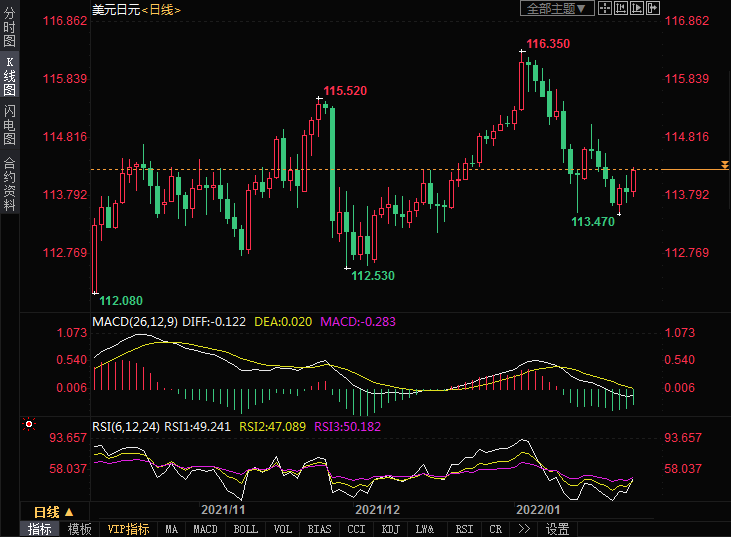Click the double-arrow price marker on right axis
731x537 pixels.
click(725, 164)
